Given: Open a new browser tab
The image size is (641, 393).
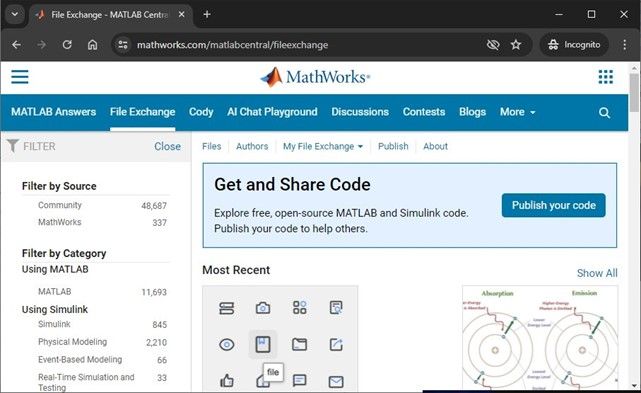Looking at the screenshot, I should 207,14.
